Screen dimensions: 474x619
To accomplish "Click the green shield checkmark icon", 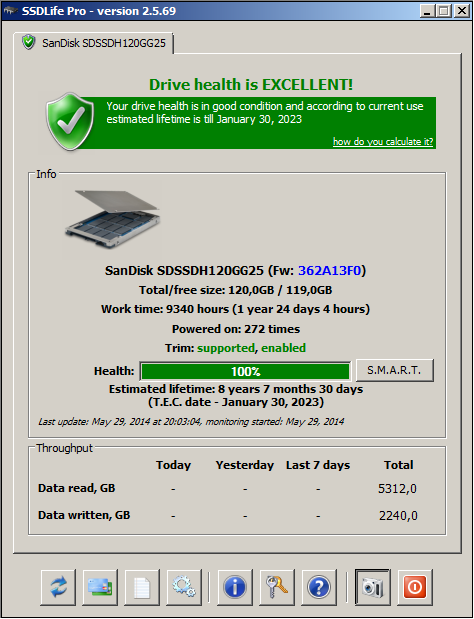I will click(70, 122).
